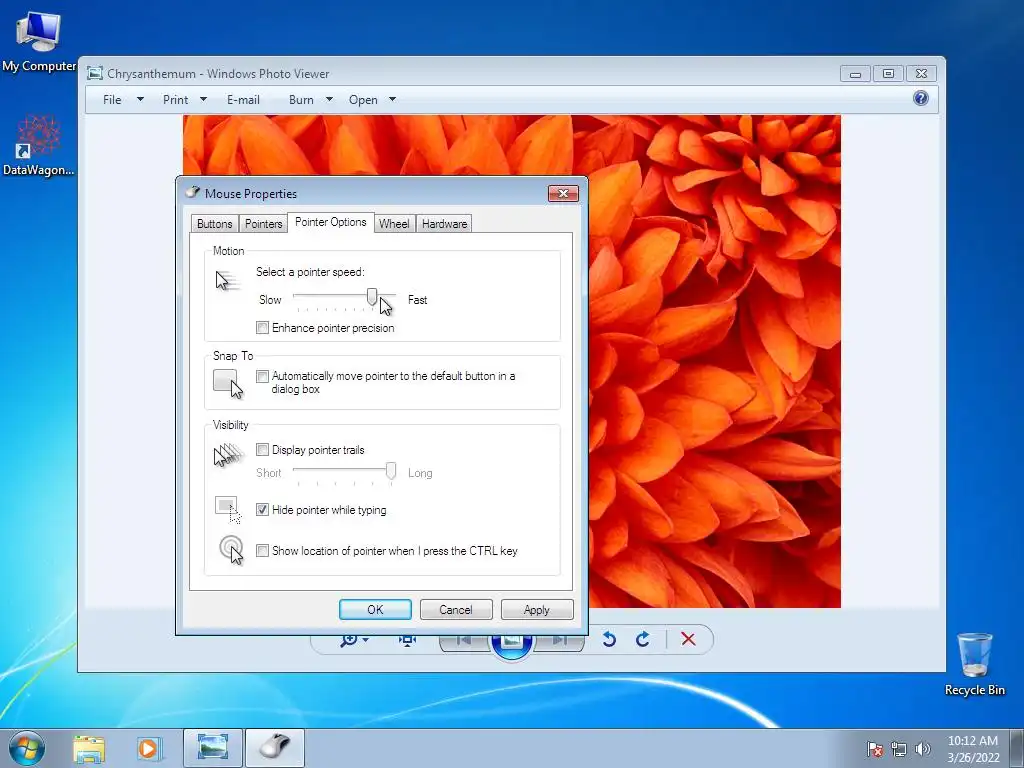
Task: Check Automatically move pointer to default button
Action: click(x=263, y=376)
